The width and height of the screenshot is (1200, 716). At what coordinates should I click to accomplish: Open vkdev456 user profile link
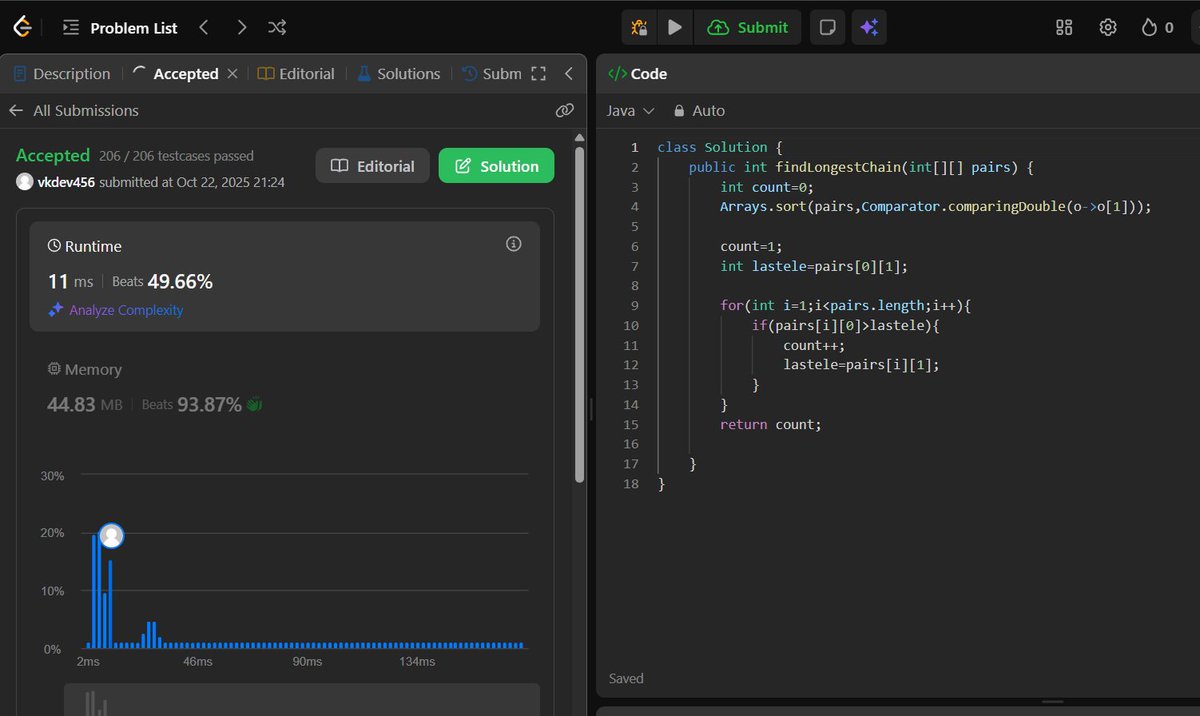66,182
